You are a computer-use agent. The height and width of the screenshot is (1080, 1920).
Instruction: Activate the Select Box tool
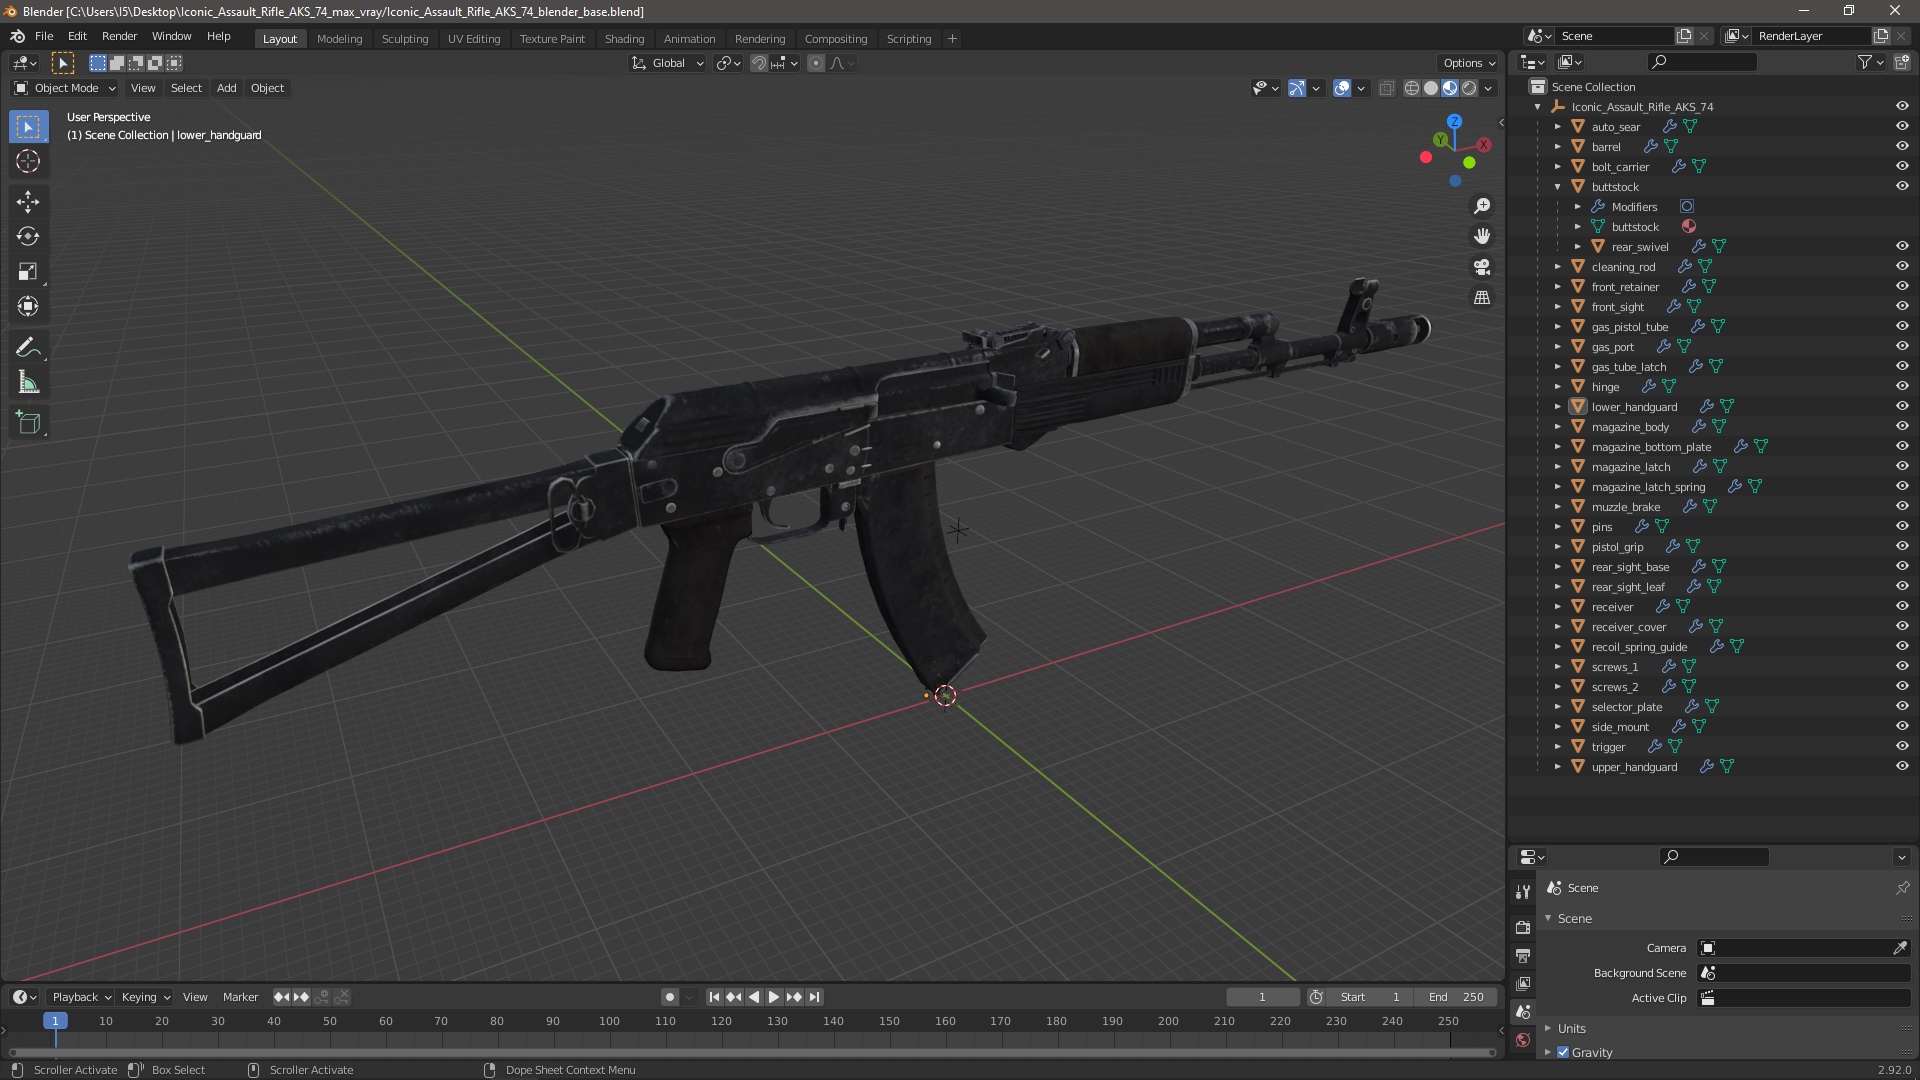tap(28, 127)
